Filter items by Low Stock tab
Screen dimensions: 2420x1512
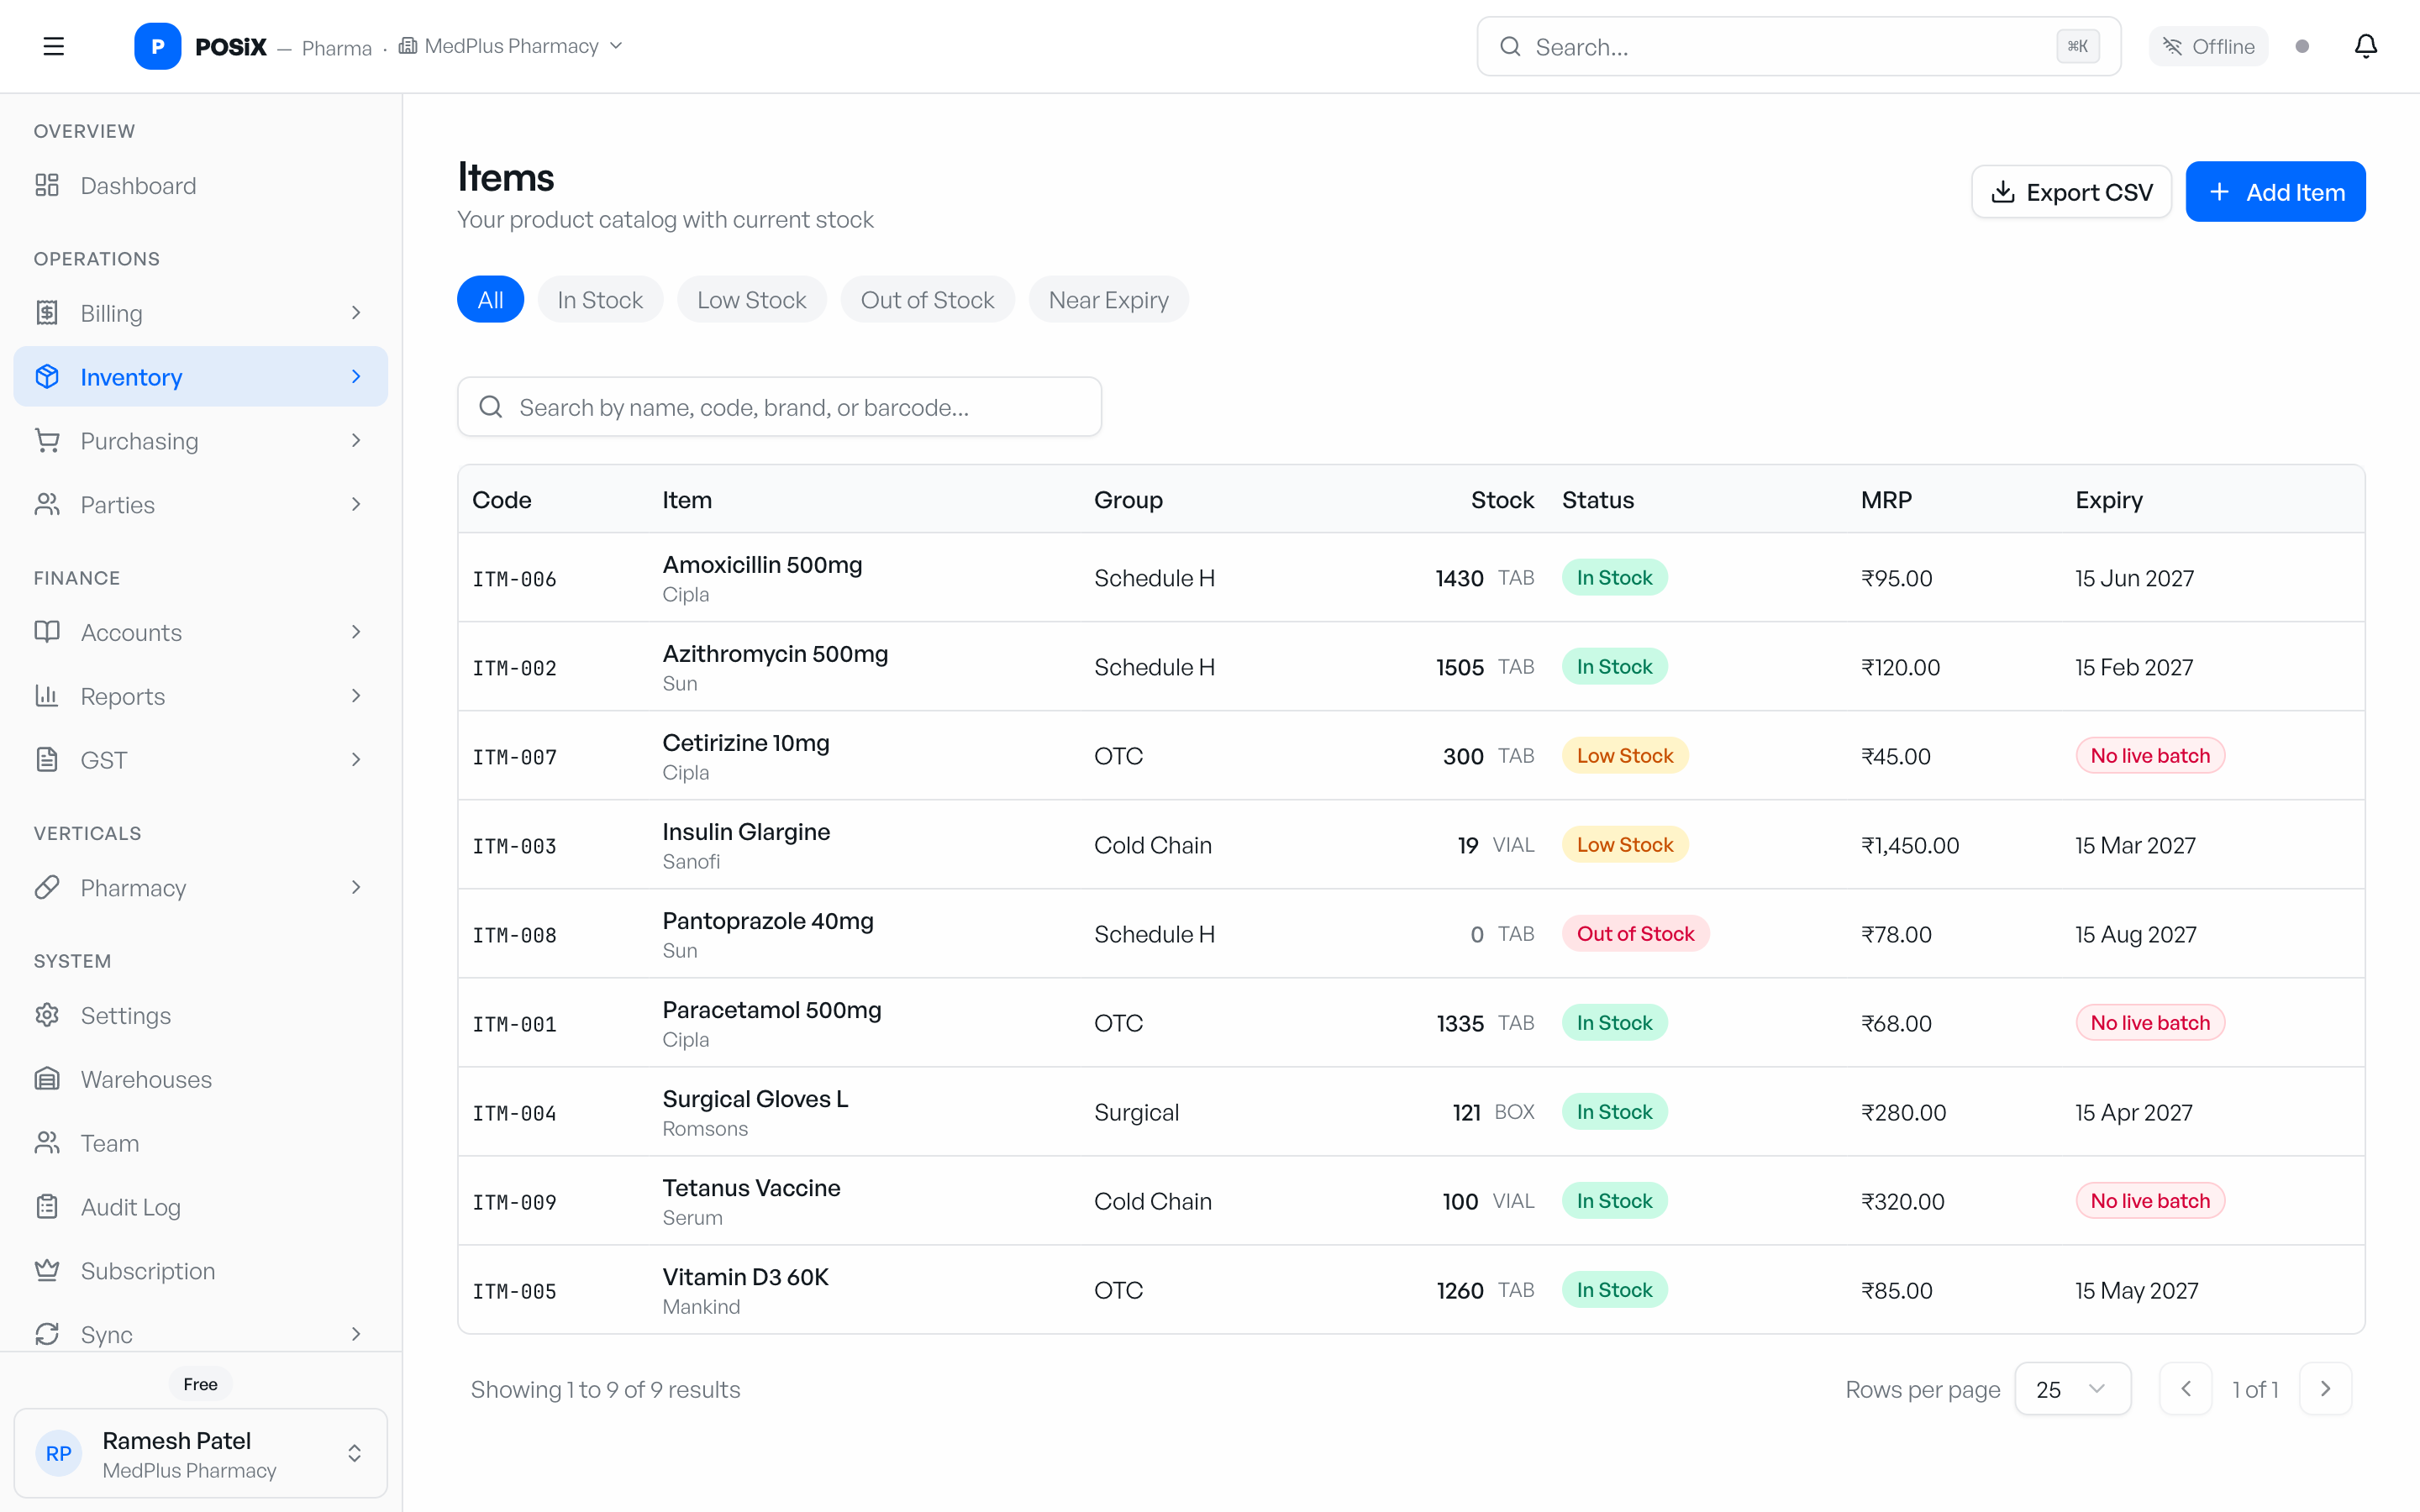751,299
